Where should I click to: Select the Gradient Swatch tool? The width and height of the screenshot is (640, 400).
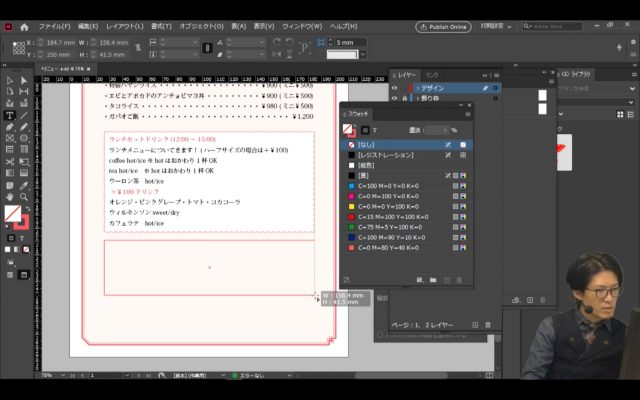(10, 173)
